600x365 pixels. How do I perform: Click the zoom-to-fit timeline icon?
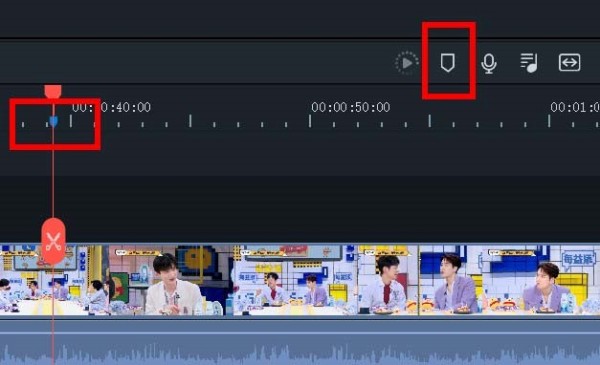(x=569, y=62)
